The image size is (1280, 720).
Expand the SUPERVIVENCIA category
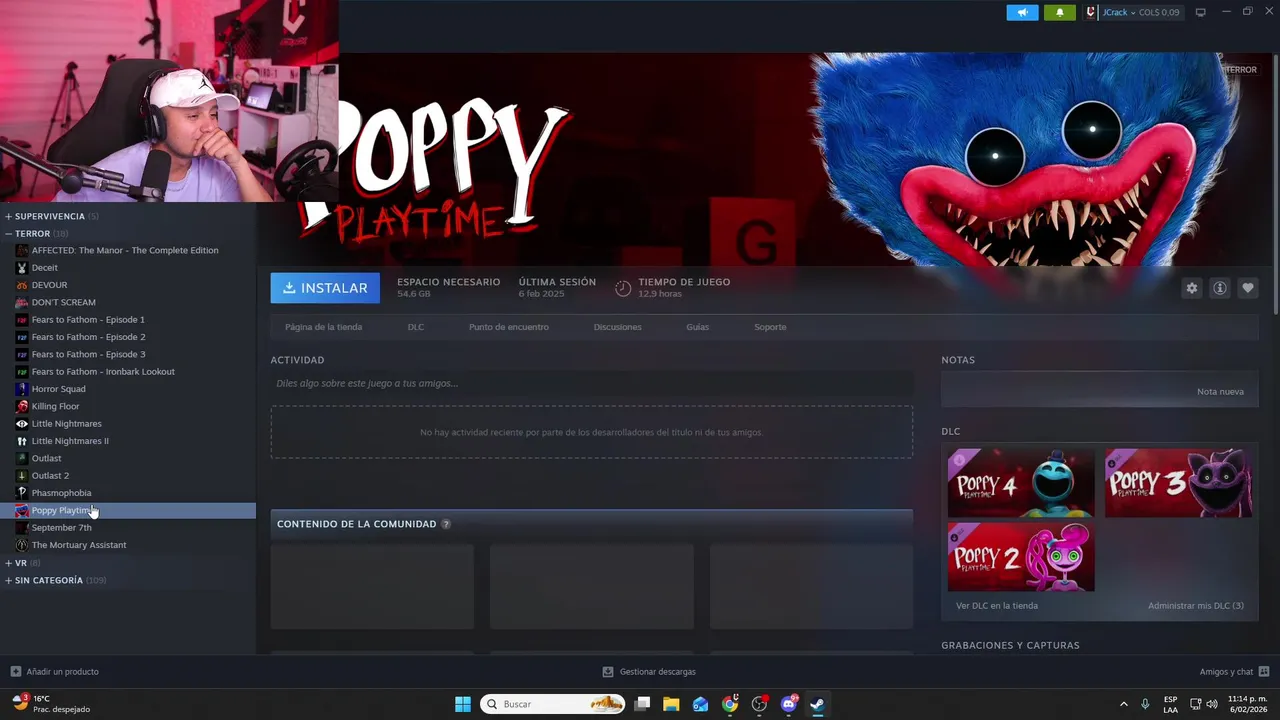coord(9,216)
